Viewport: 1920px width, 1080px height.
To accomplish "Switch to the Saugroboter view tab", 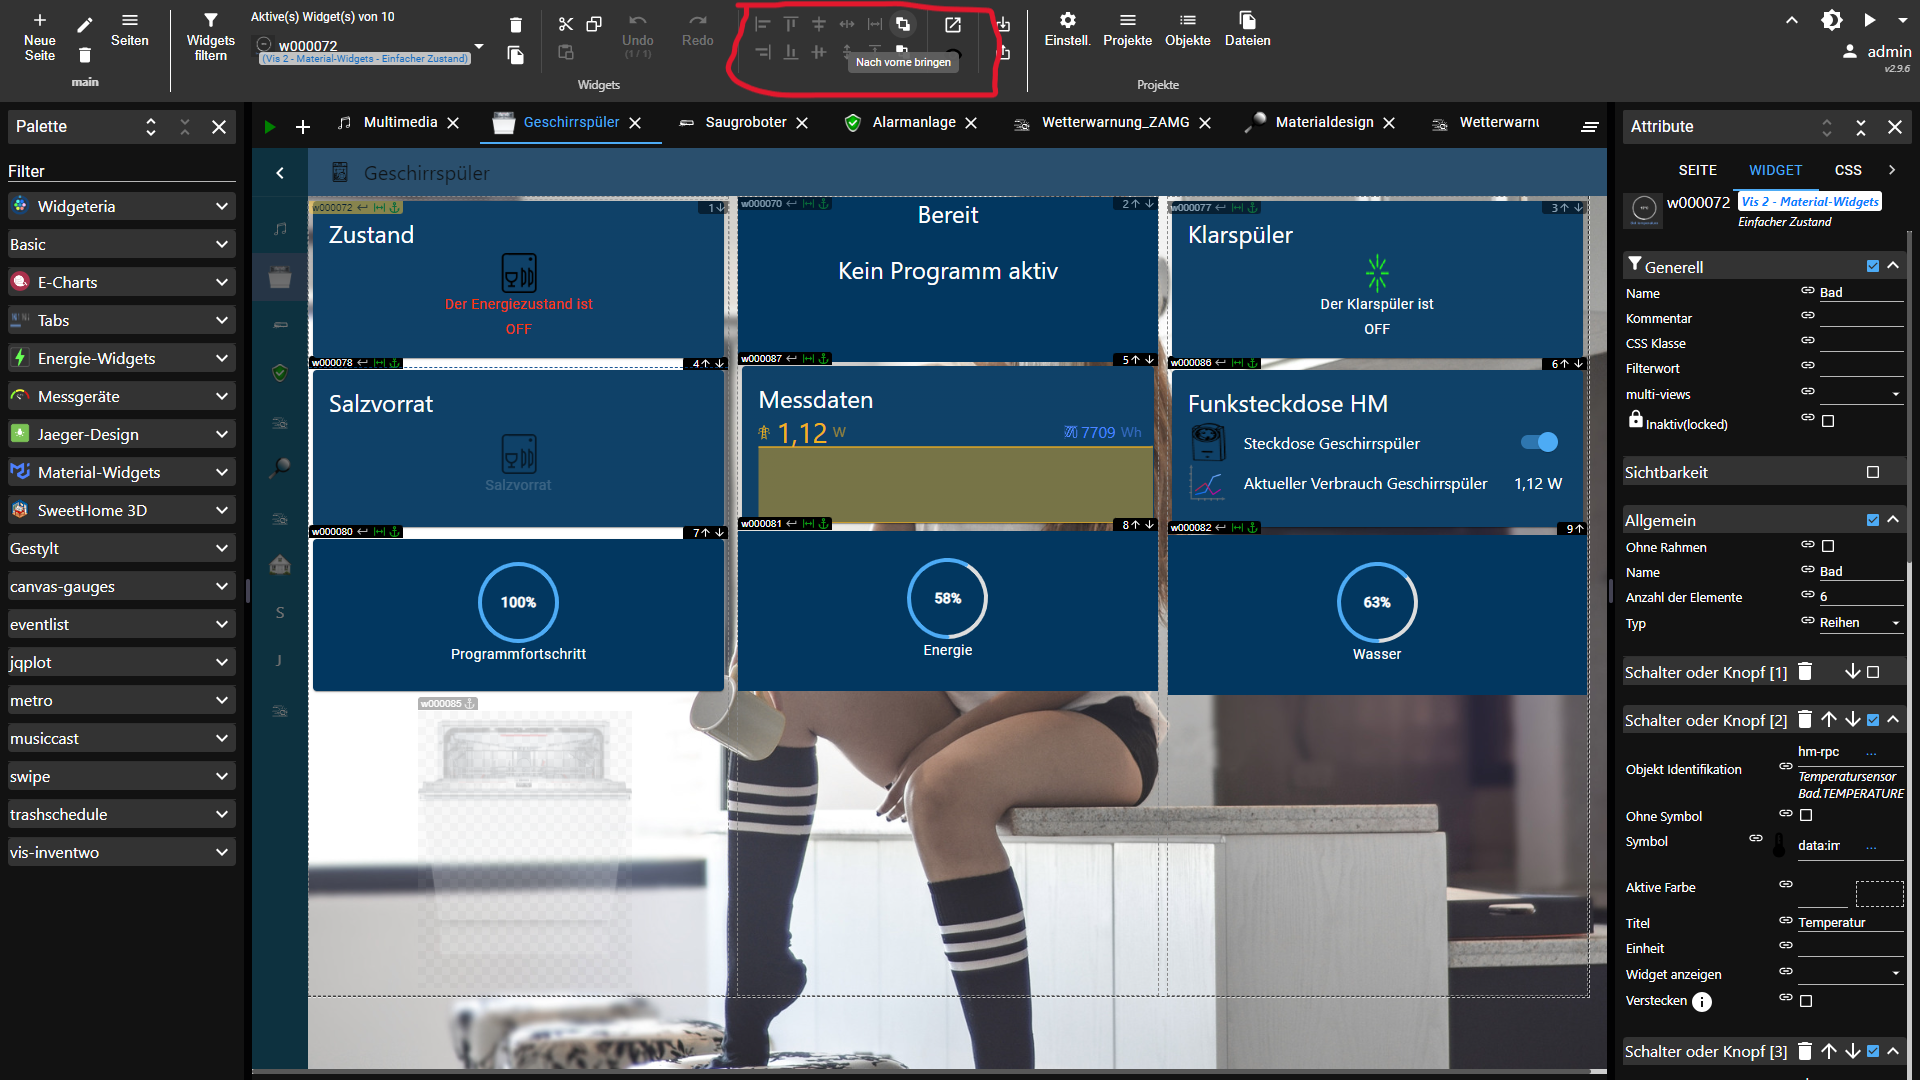I will 746,122.
